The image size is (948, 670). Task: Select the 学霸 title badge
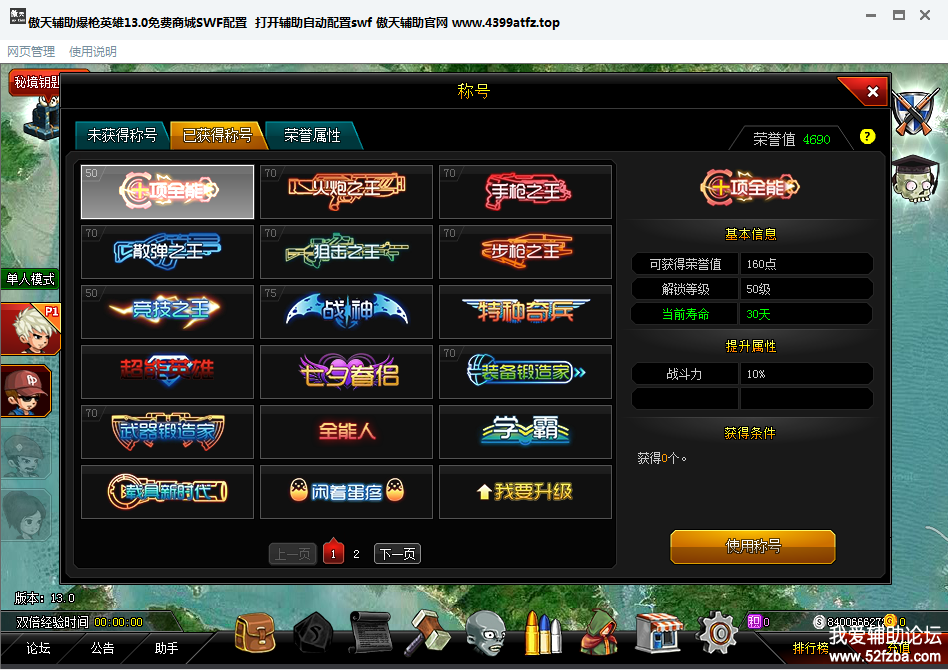pyautogui.click(x=525, y=431)
